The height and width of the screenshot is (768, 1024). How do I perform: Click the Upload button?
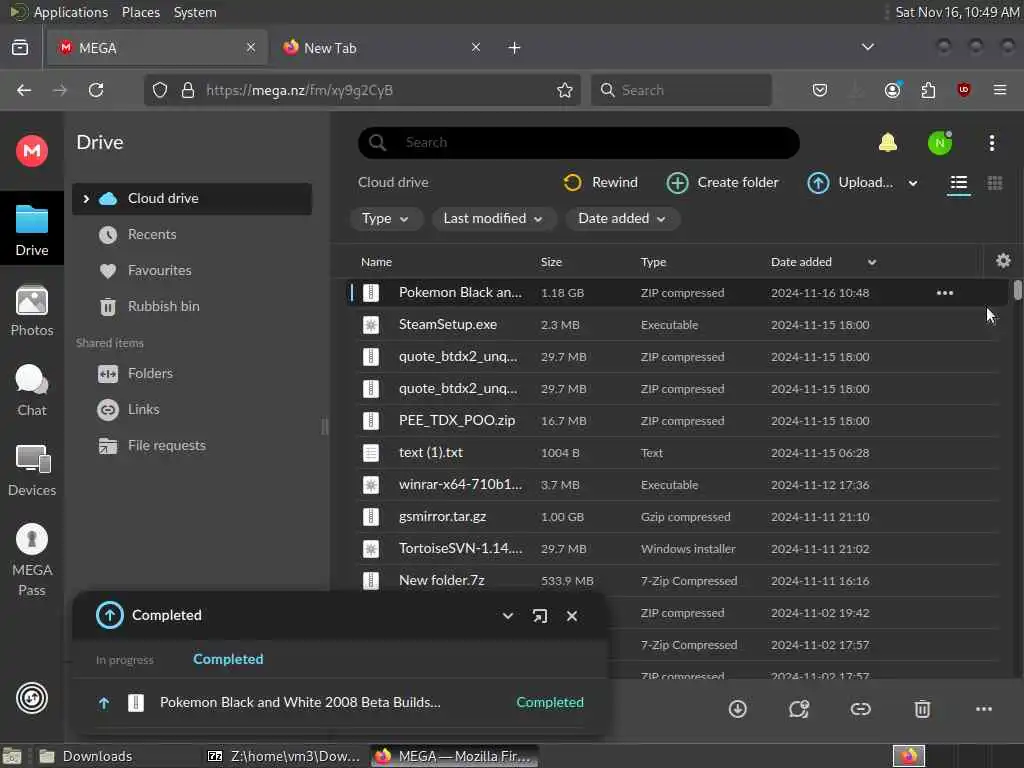(850, 183)
